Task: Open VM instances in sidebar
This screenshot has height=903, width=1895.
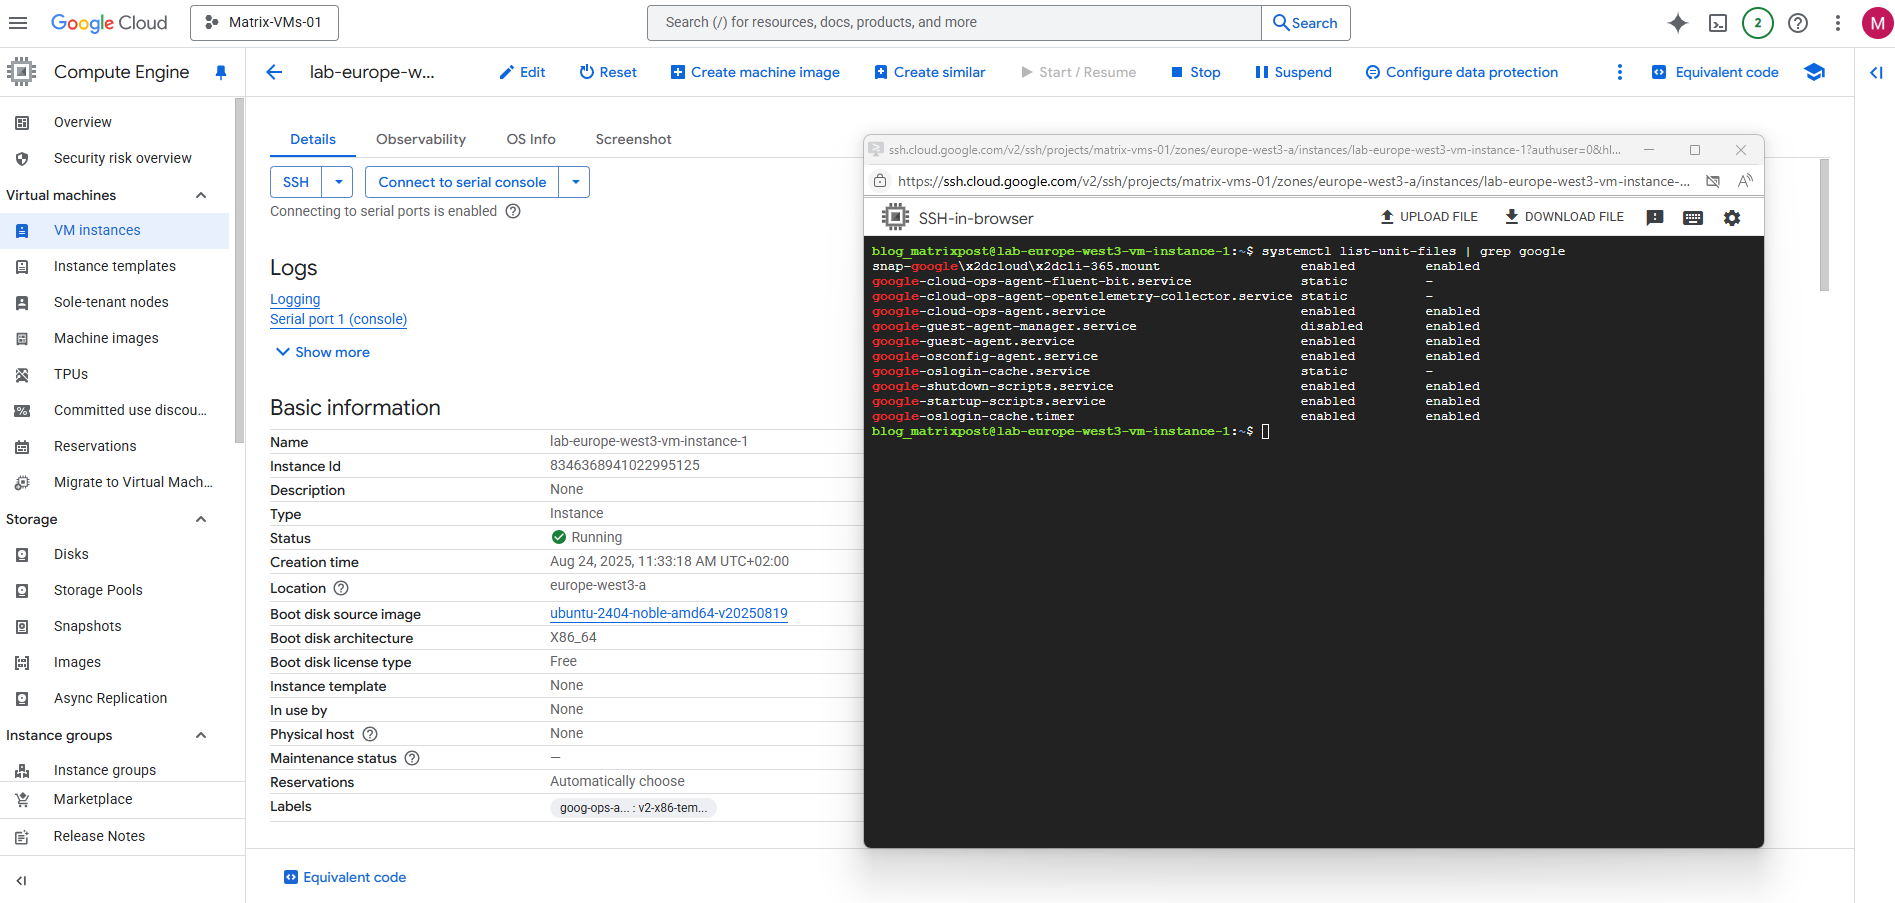Action: (x=114, y=230)
